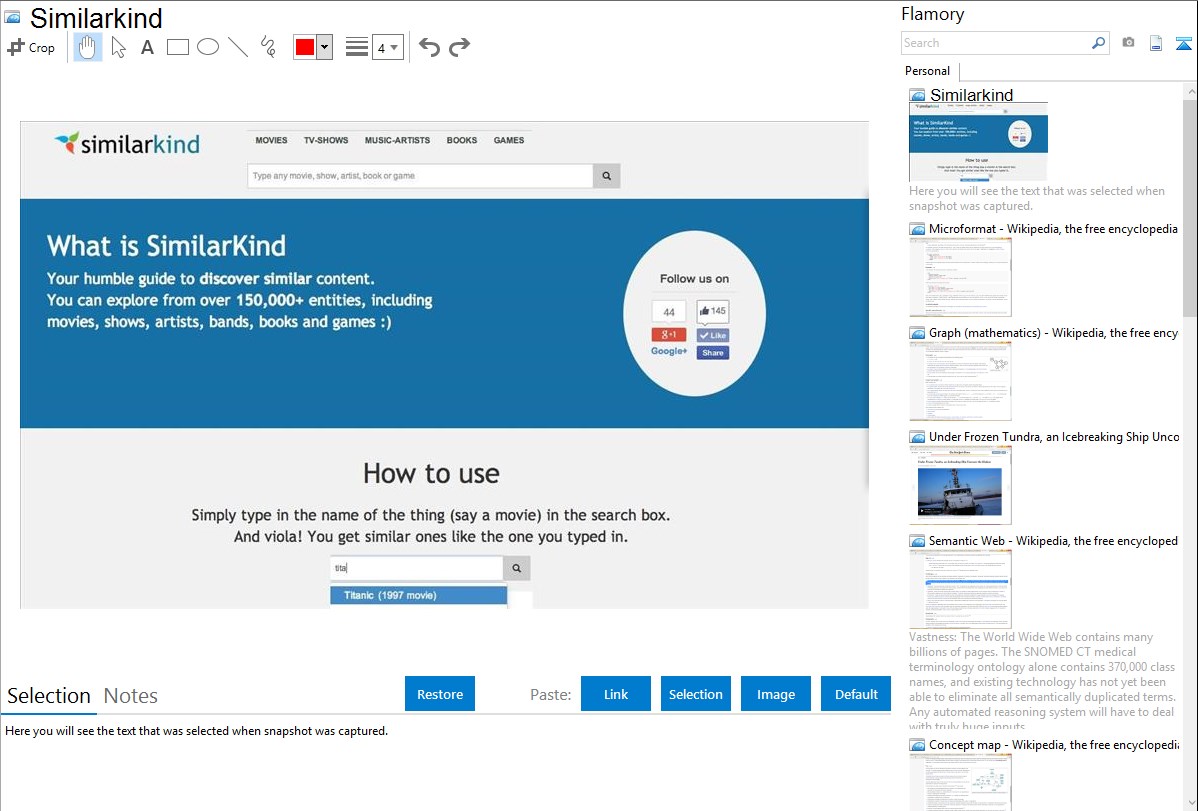
Task: Click the similarkind logo
Action: [127, 143]
